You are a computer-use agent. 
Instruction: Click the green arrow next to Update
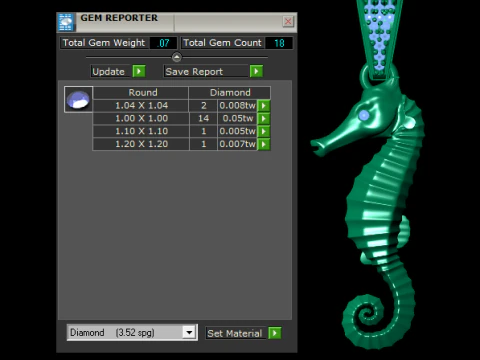coord(139,71)
